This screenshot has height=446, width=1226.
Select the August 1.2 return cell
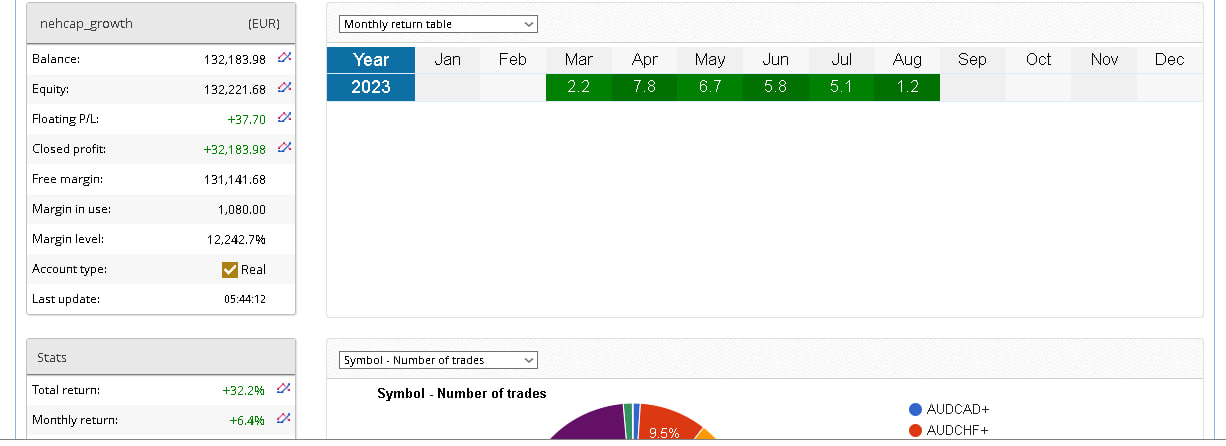pos(907,87)
